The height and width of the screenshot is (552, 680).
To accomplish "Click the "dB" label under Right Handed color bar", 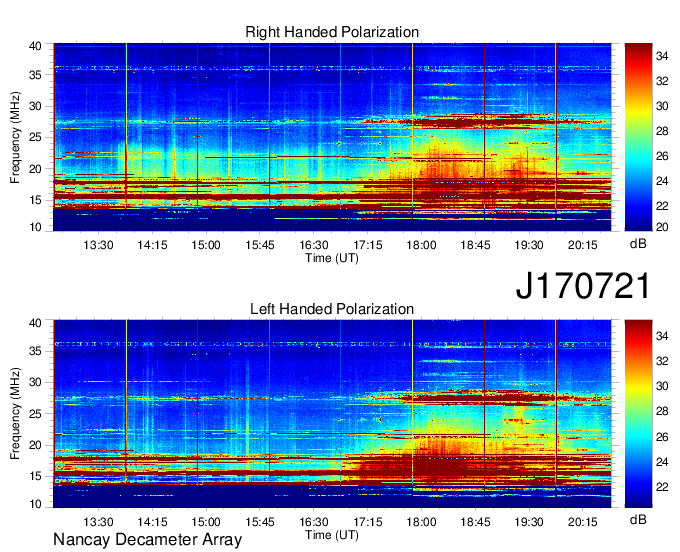I will click(638, 244).
